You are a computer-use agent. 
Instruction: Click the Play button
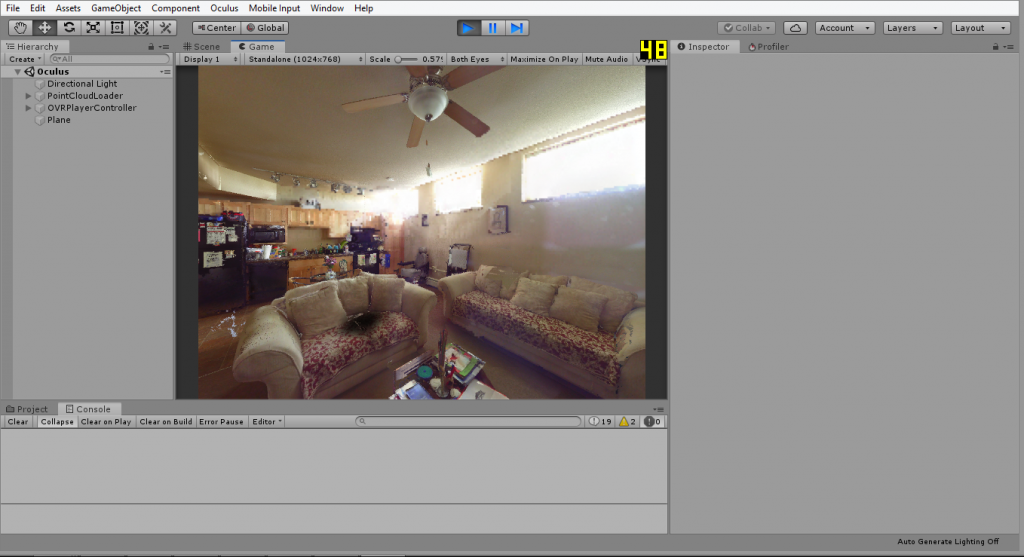pyautogui.click(x=468, y=28)
